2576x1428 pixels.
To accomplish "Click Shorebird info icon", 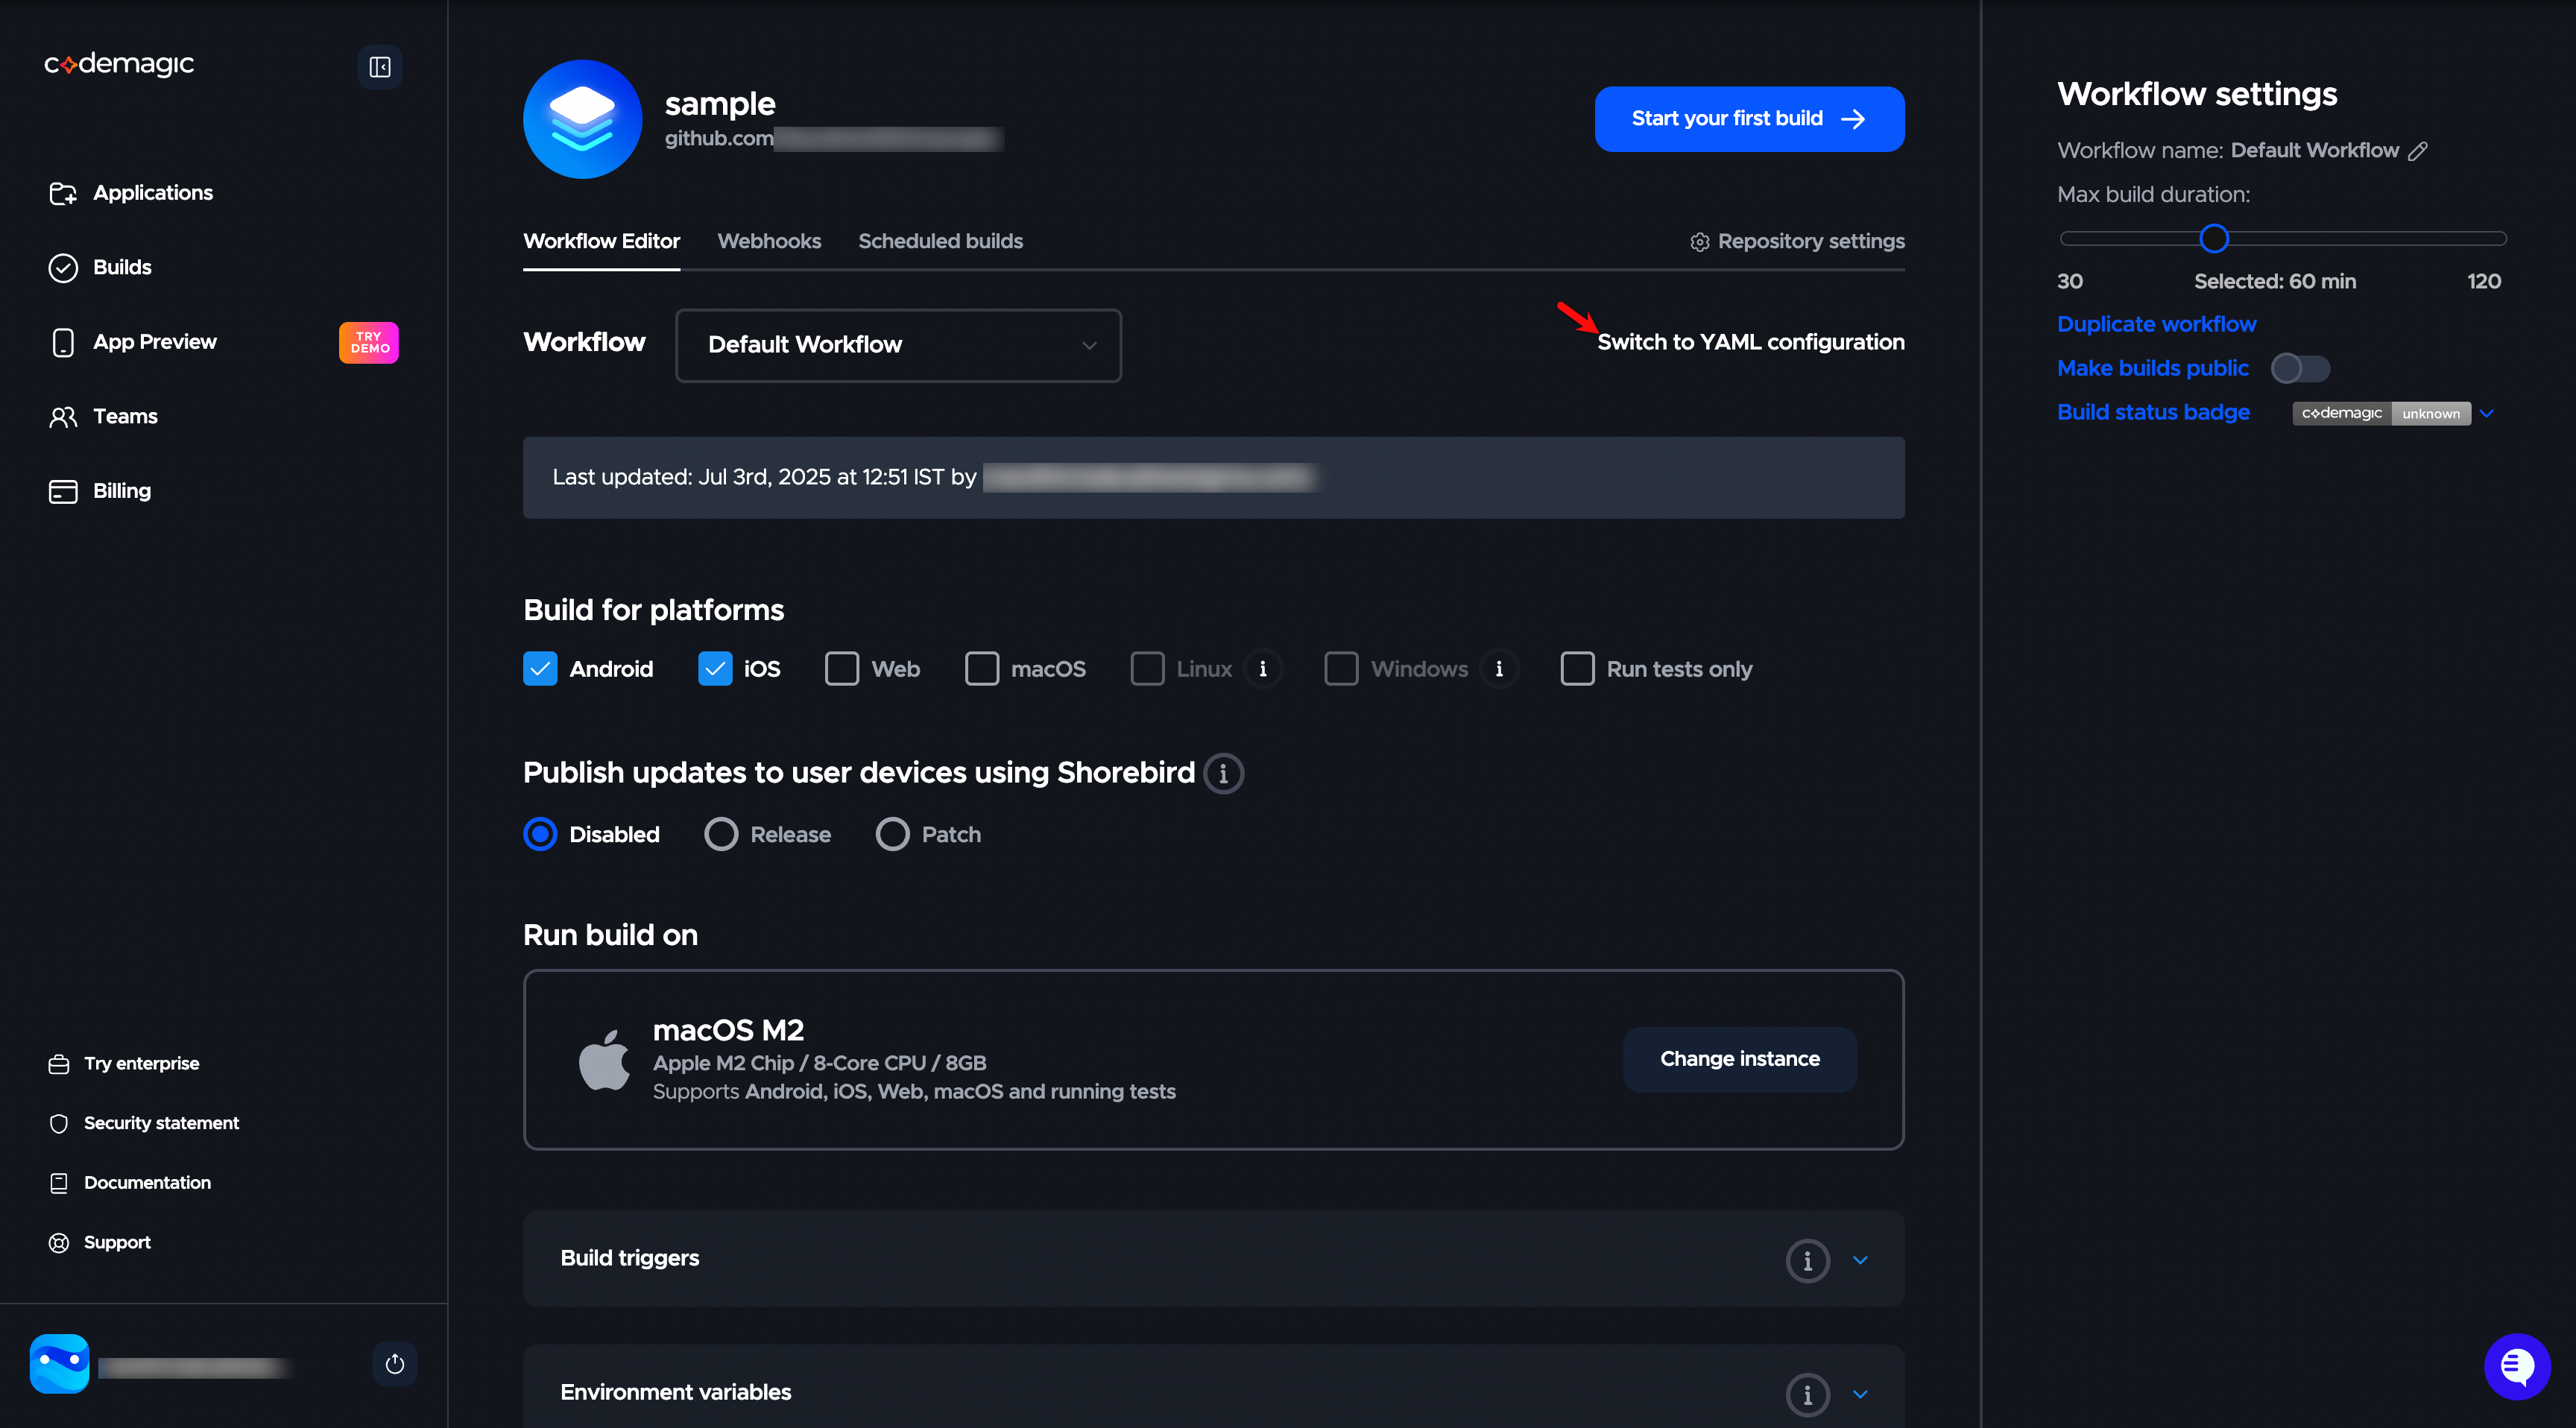I will click(x=1223, y=774).
